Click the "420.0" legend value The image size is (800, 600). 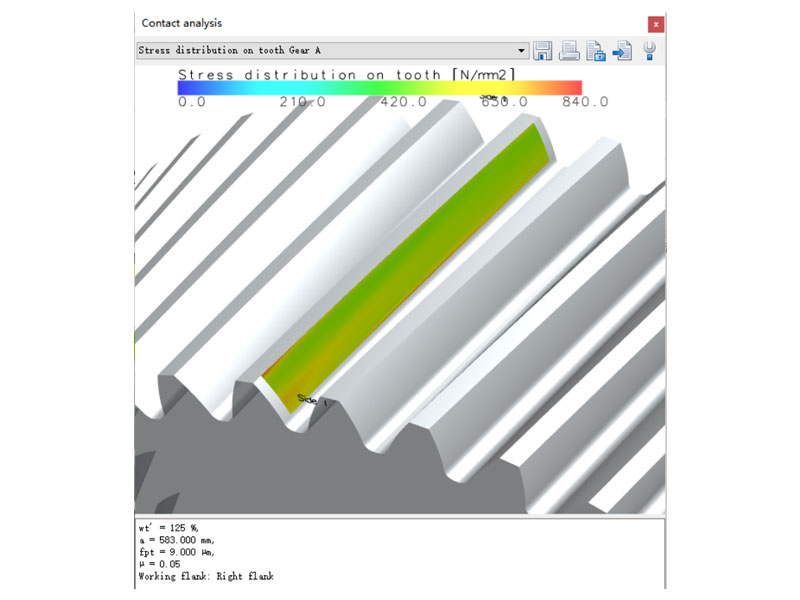pos(404,102)
